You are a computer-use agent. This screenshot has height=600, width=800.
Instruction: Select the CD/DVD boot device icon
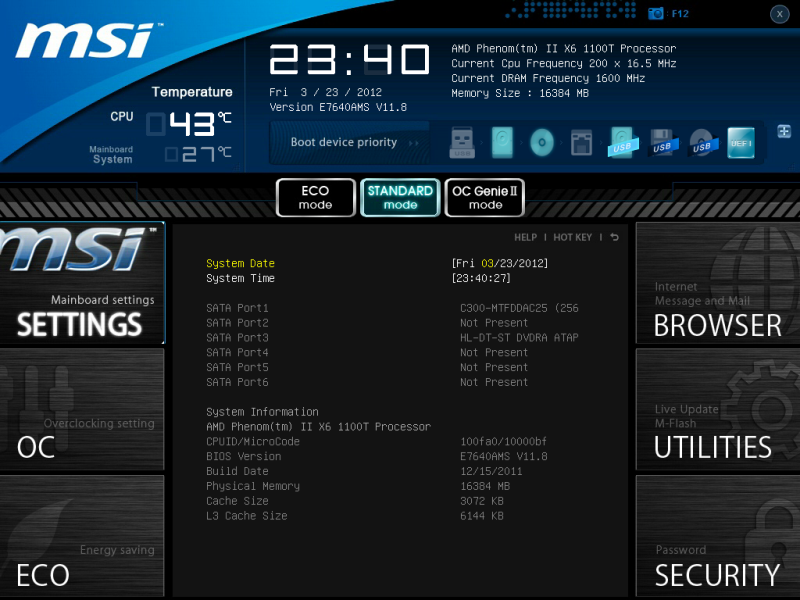pyautogui.click(x=542, y=142)
